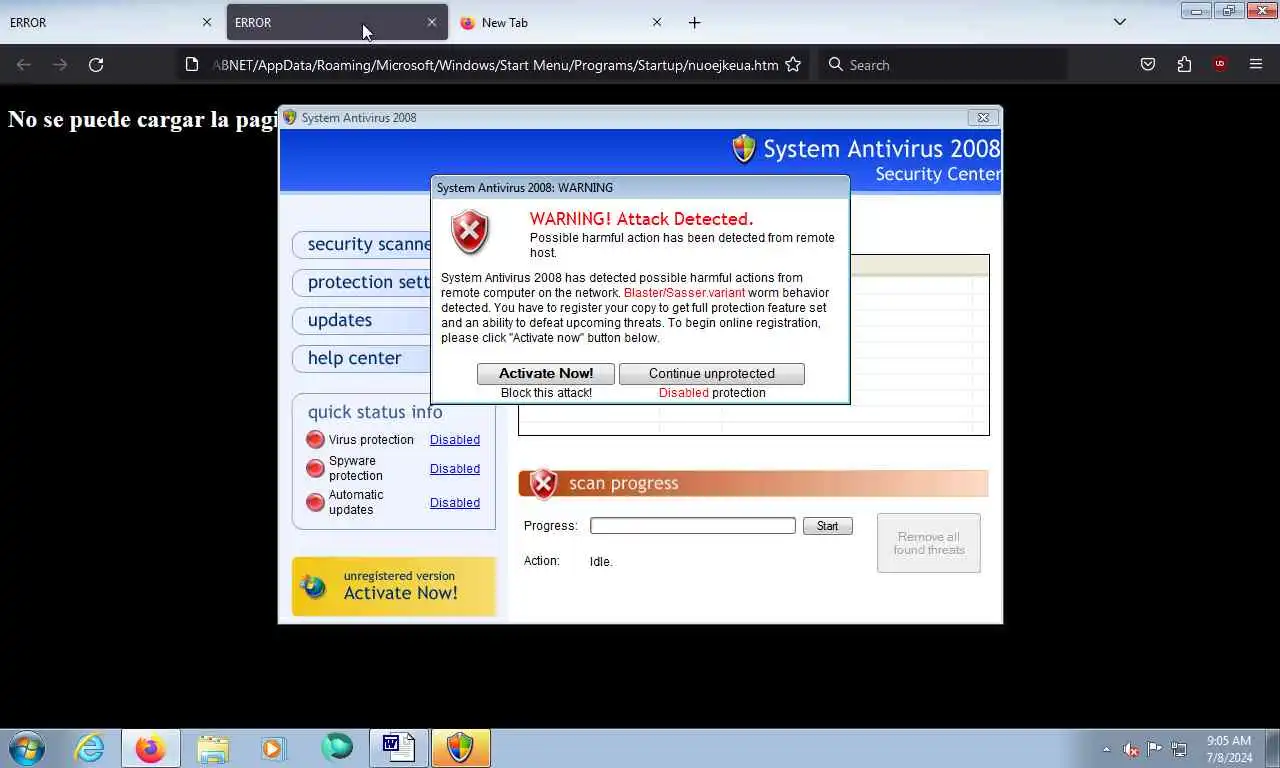This screenshot has width=1280, height=768.
Task: Open the security scanner section
Action: [x=363, y=244]
